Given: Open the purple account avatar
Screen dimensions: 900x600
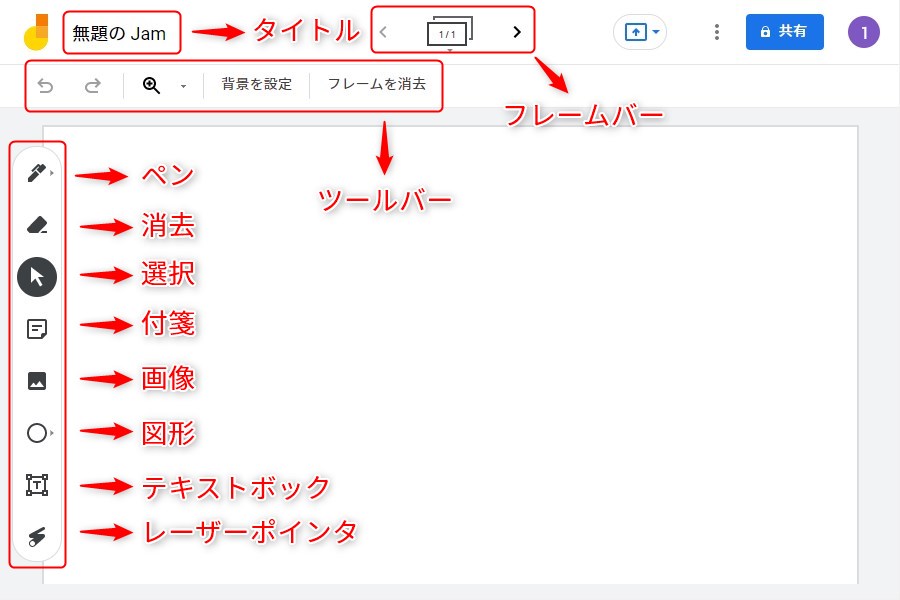Looking at the screenshot, I should pyautogui.click(x=864, y=32).
